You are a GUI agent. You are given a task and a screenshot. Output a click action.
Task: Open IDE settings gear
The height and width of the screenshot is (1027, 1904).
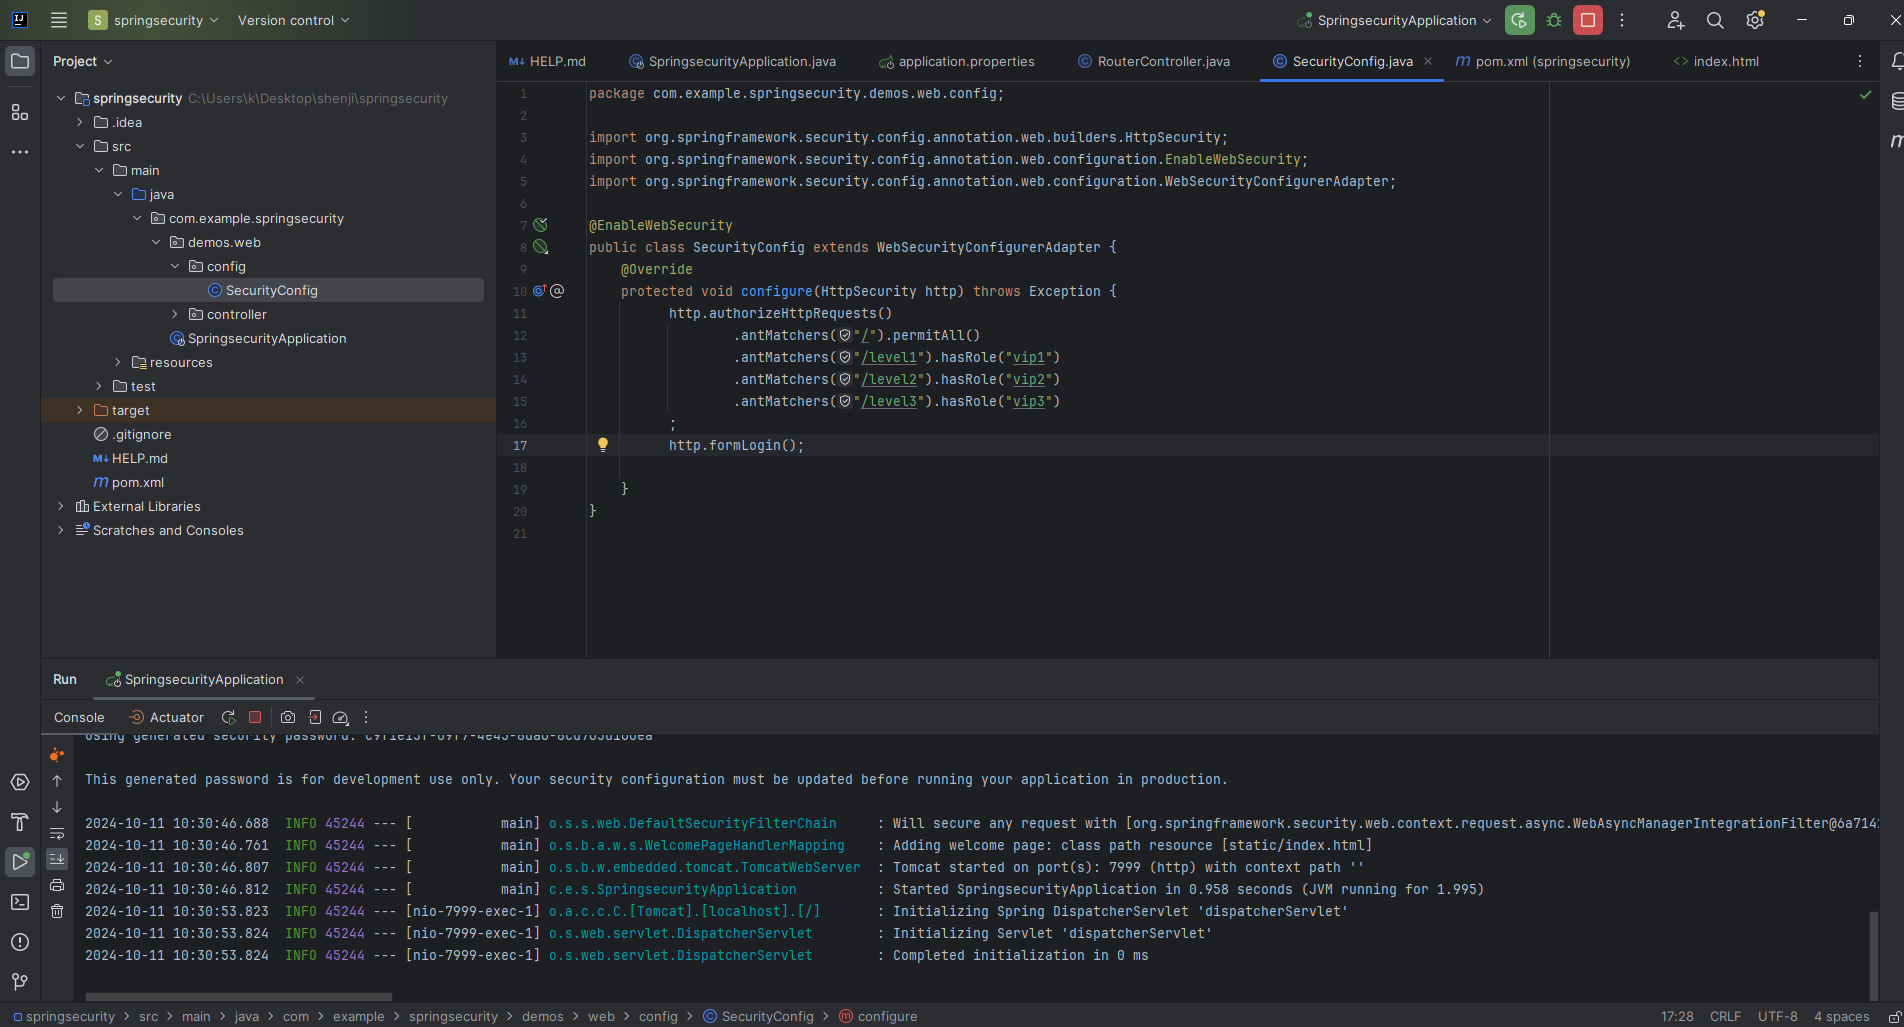(x=1755, y=20)
